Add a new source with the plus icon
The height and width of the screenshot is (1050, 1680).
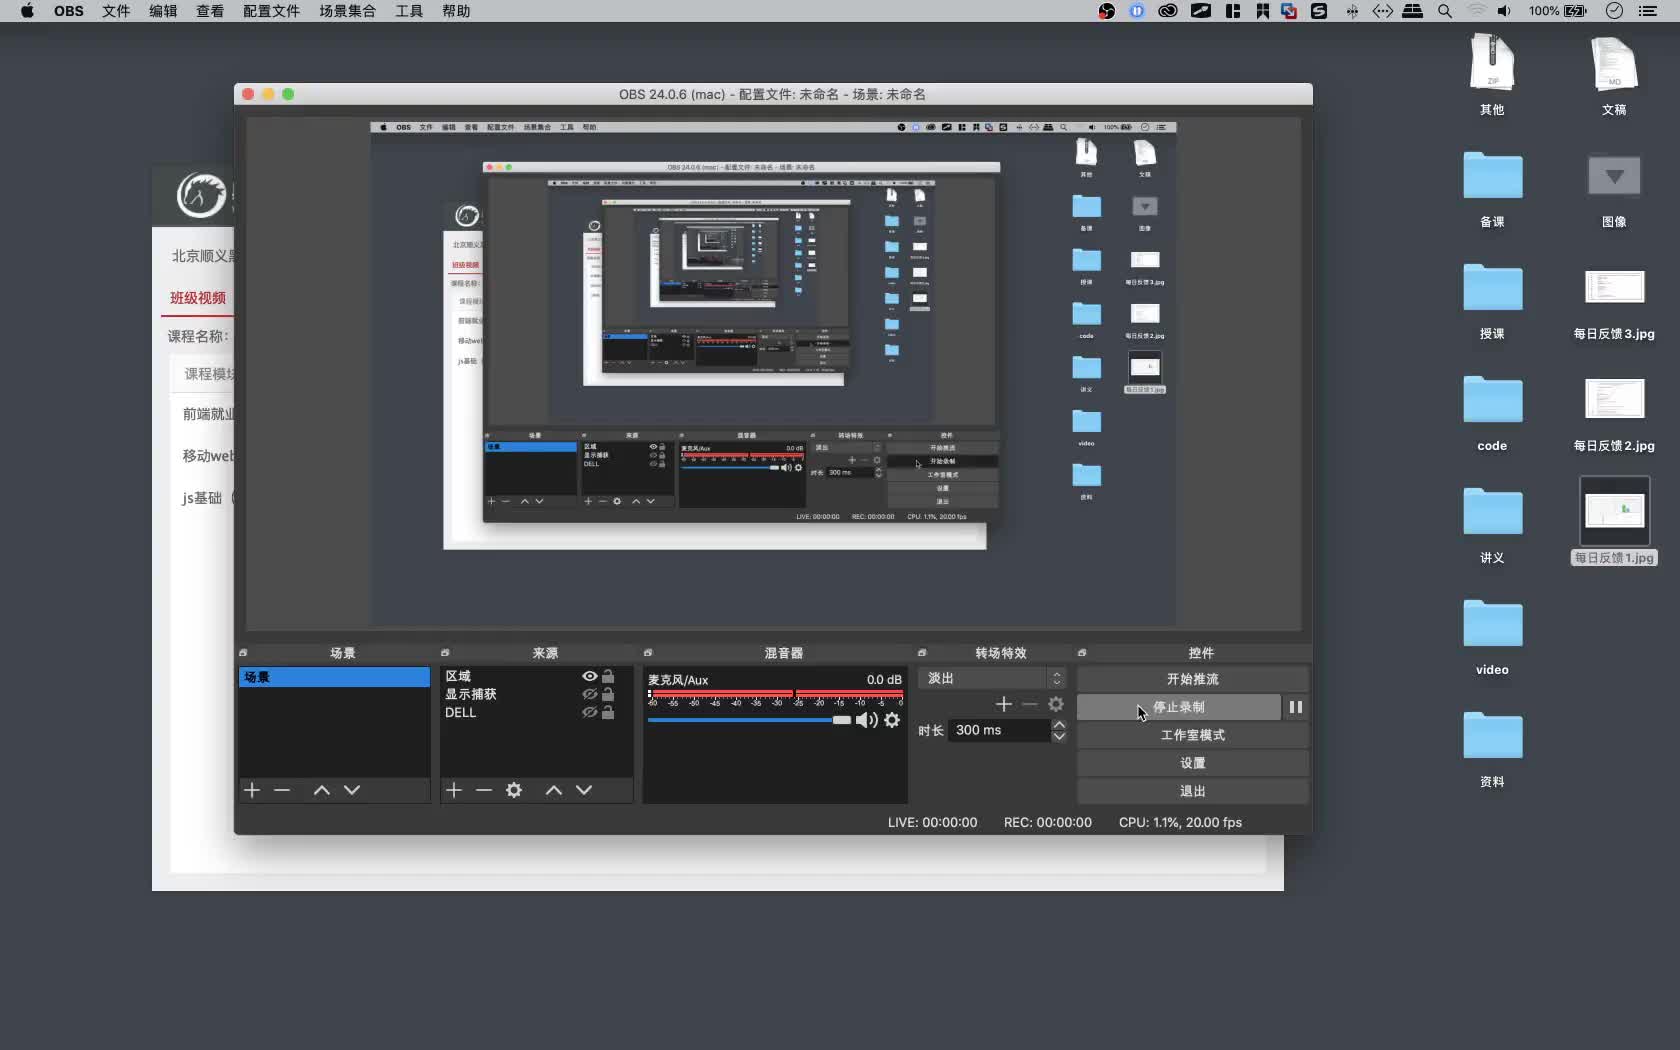(454, 790)
